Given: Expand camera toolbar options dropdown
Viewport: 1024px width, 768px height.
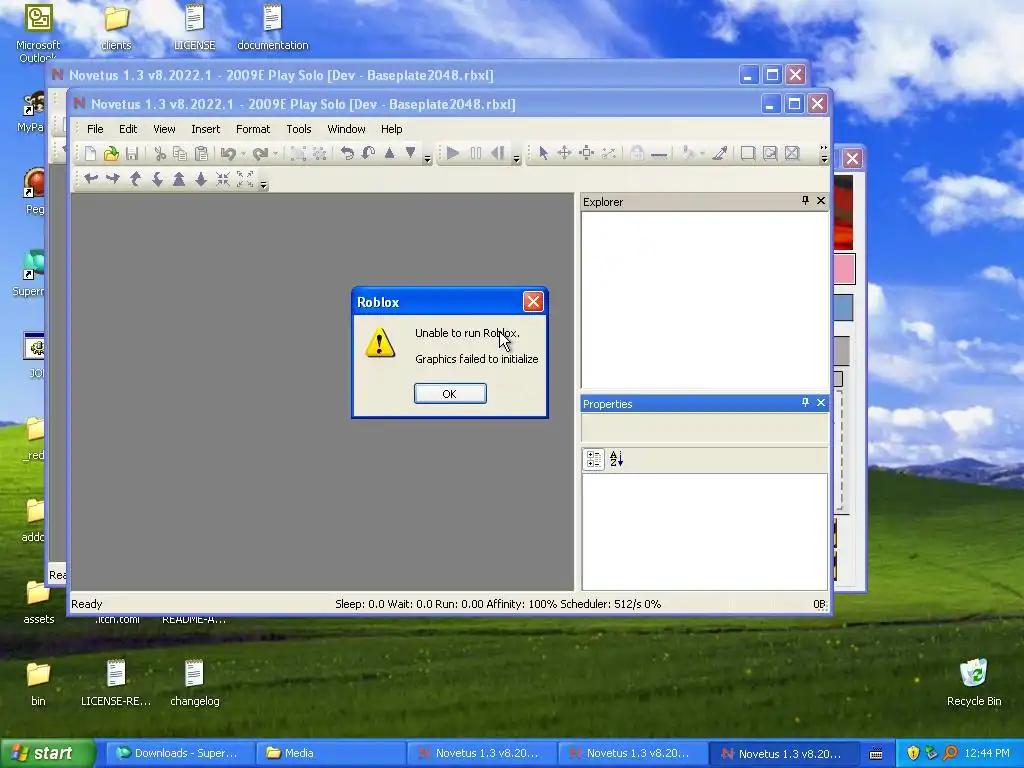Looking at the screenshot, I should click(x=263, y=185).
